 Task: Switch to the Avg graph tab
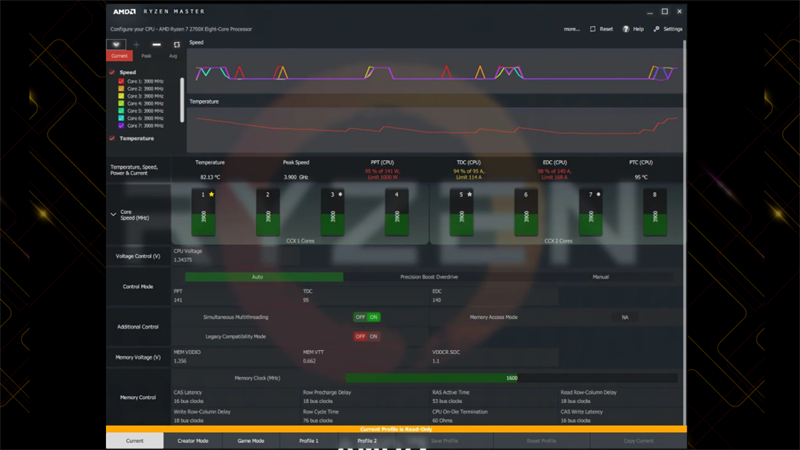point(173,56)
